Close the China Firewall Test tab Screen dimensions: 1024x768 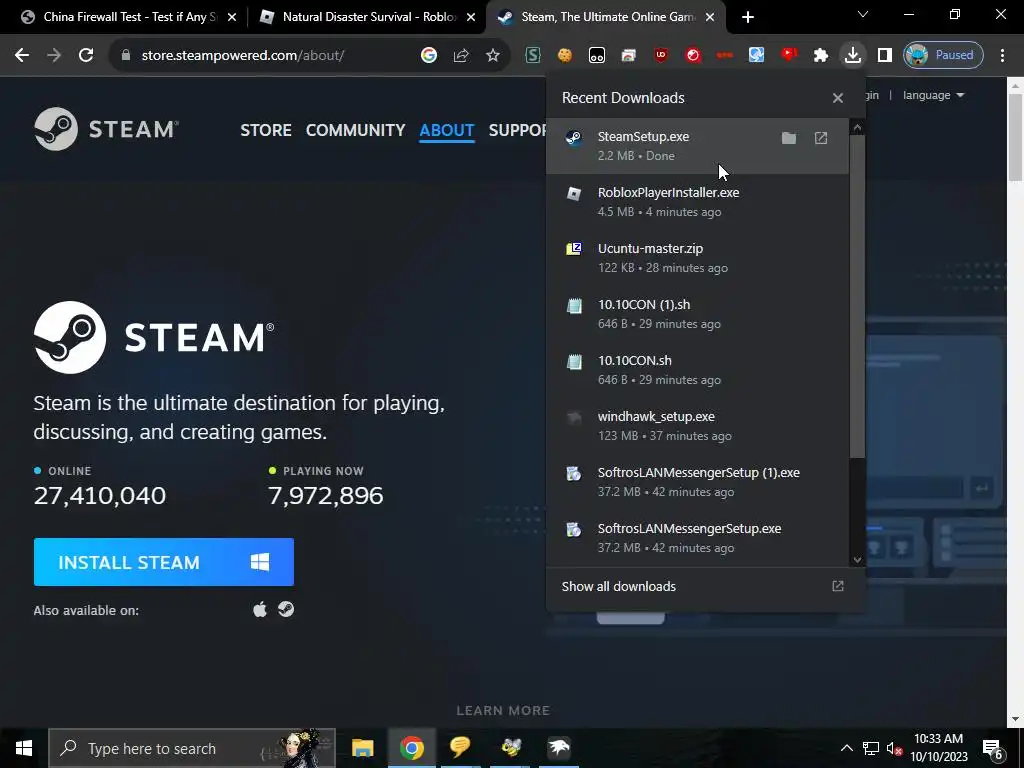click(232, 17)
